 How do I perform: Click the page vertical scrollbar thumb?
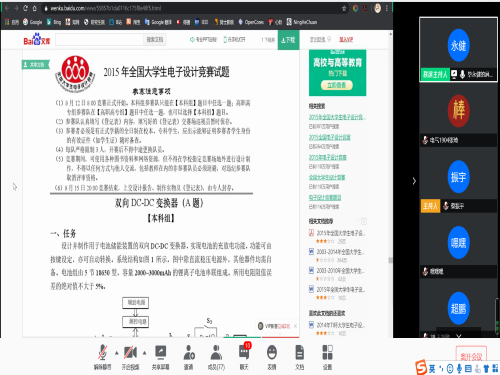390,260
